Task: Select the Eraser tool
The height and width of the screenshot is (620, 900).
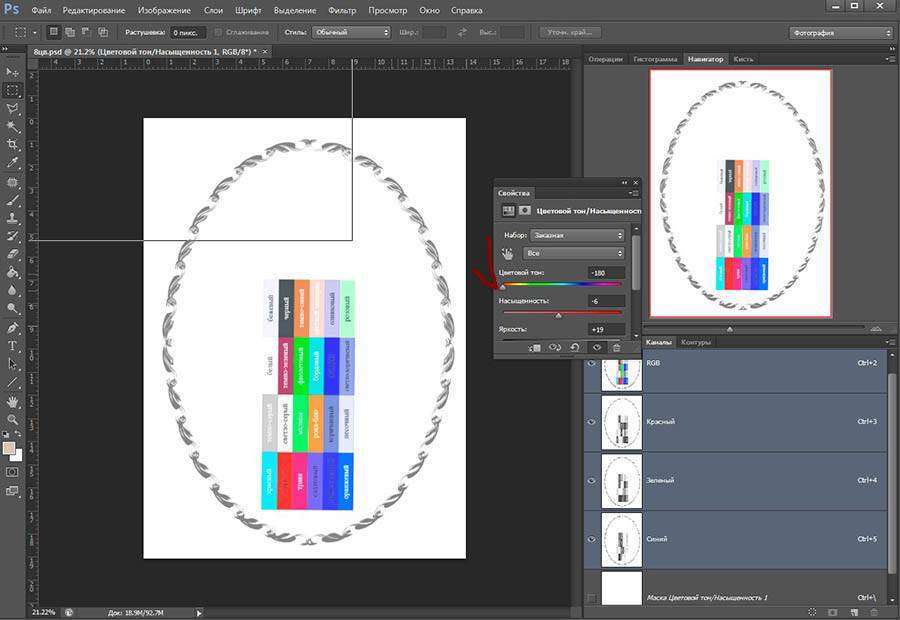Action: coord(13,254)
